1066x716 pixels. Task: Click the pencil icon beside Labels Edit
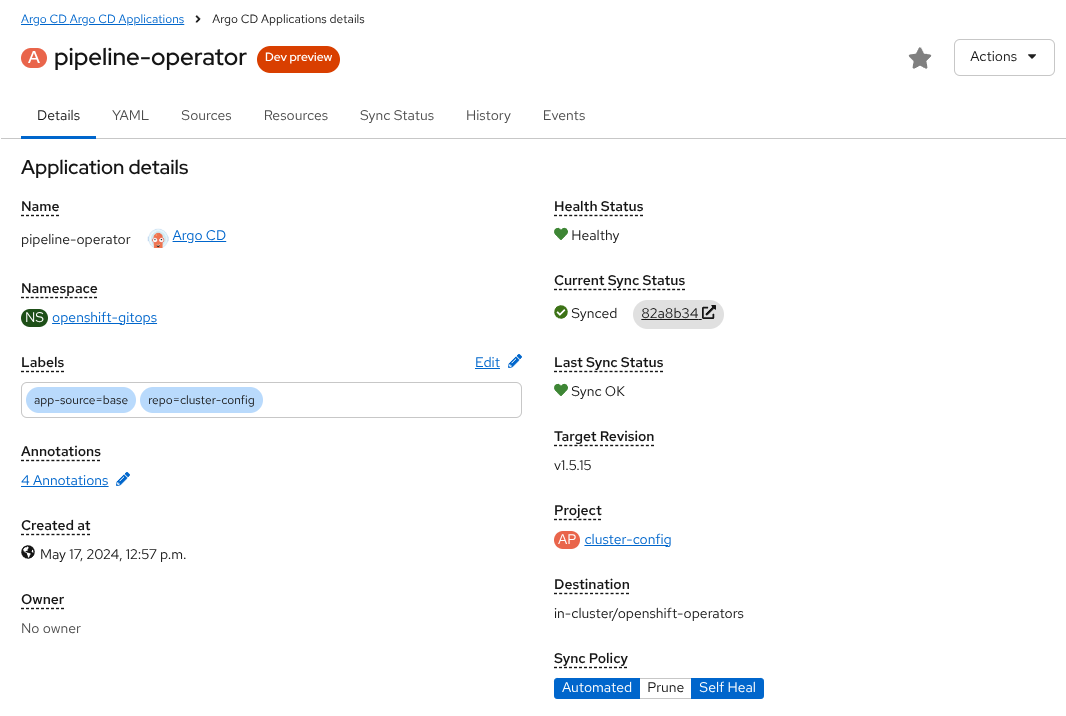(x=515, y=362)
